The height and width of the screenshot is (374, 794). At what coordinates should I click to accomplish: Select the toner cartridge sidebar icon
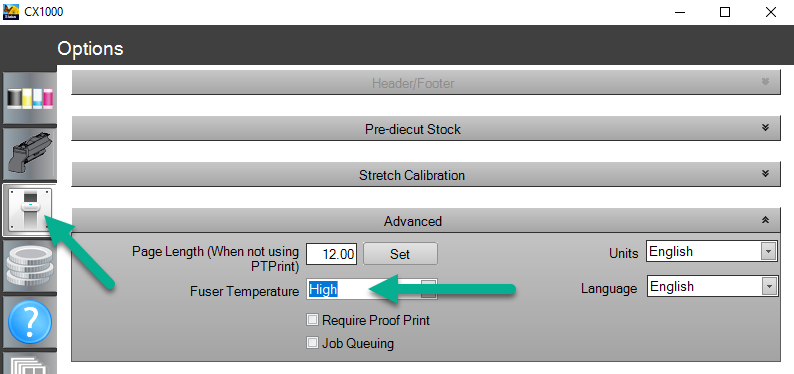tap(29, 154)
